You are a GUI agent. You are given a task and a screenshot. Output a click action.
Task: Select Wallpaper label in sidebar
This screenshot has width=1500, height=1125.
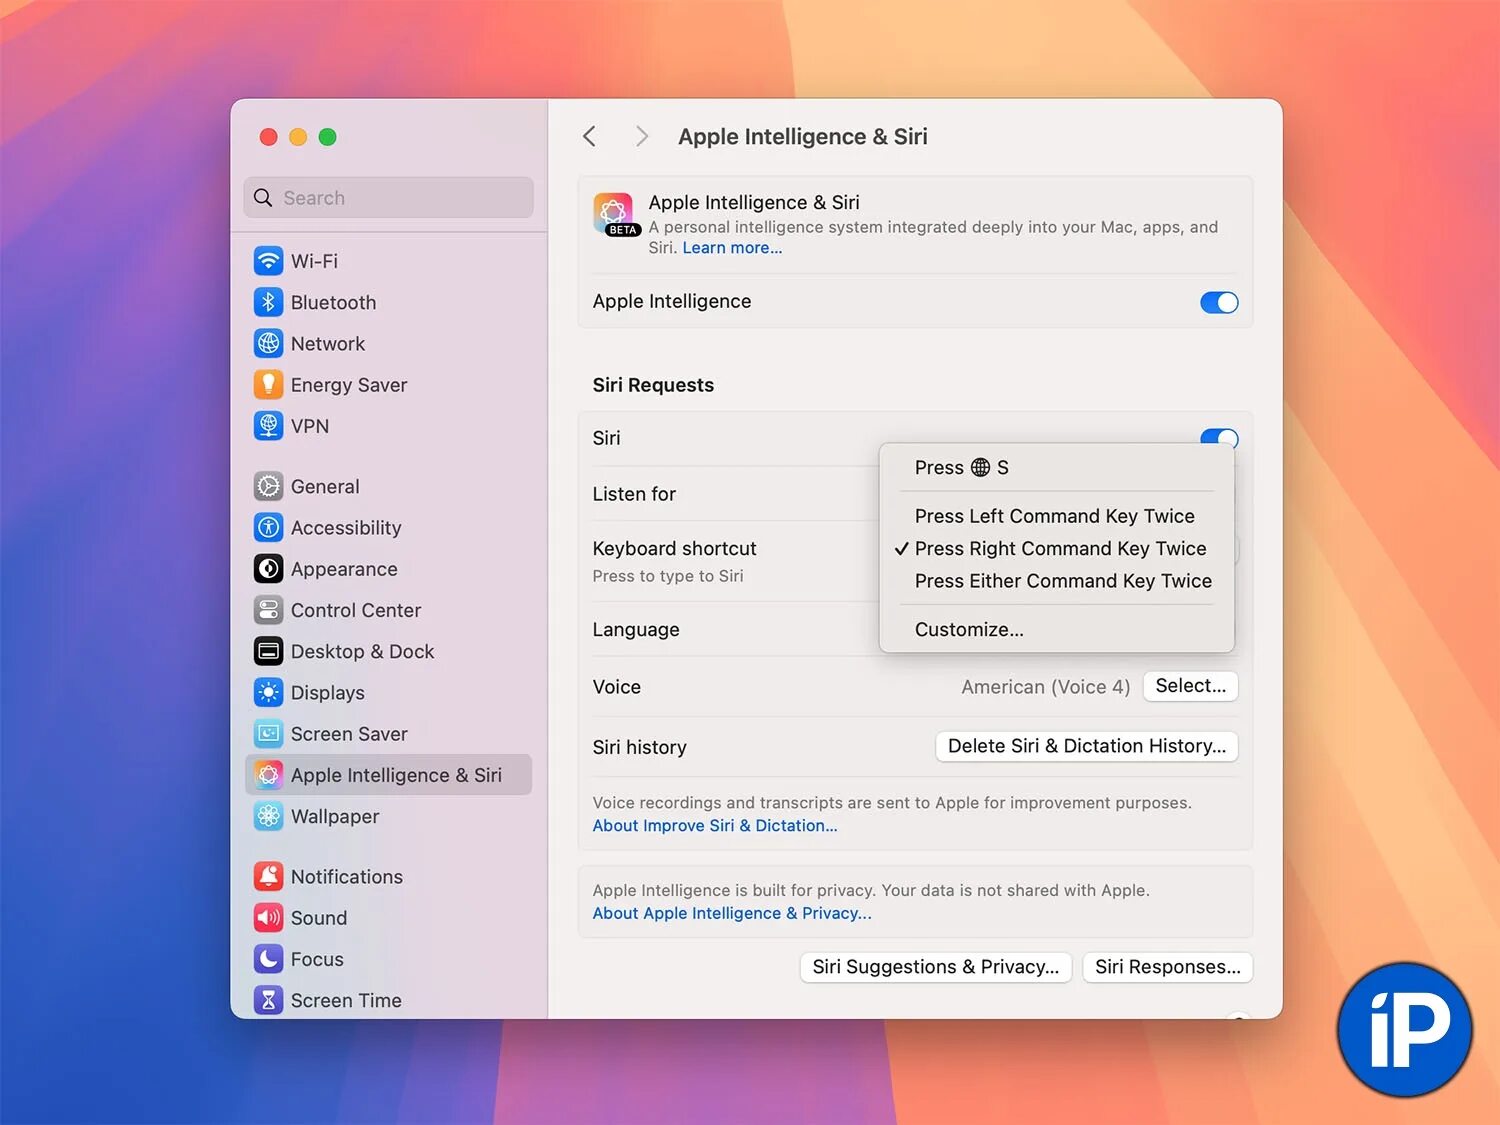coord(335,817)
